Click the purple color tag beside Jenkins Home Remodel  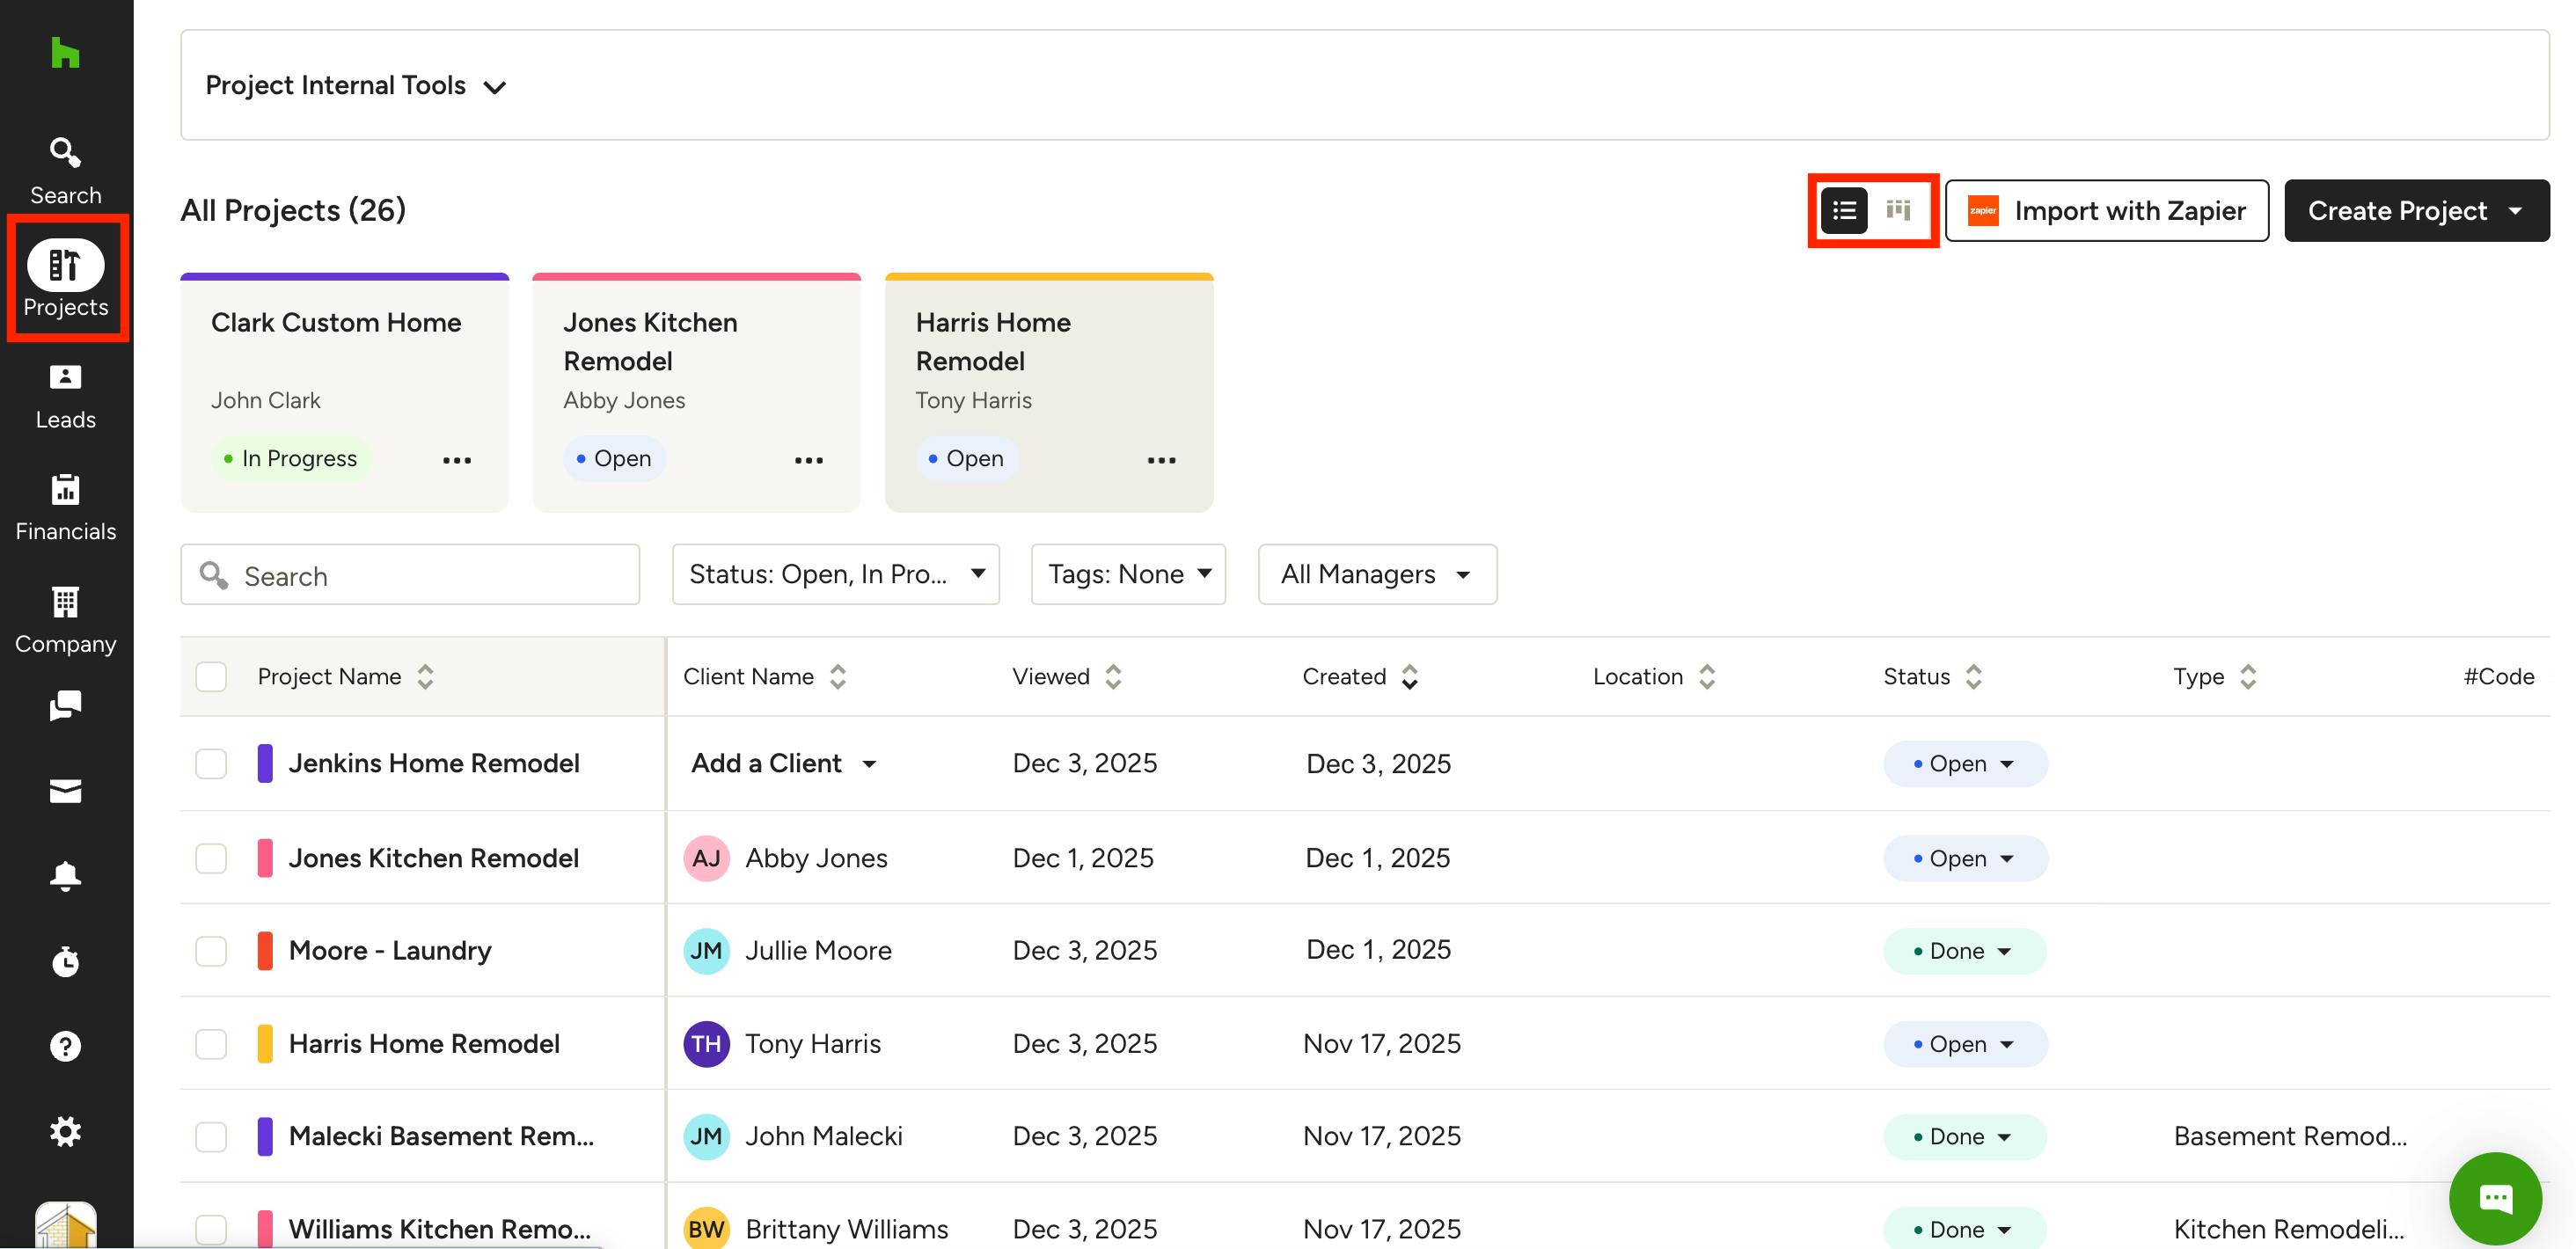click(265, 763)
